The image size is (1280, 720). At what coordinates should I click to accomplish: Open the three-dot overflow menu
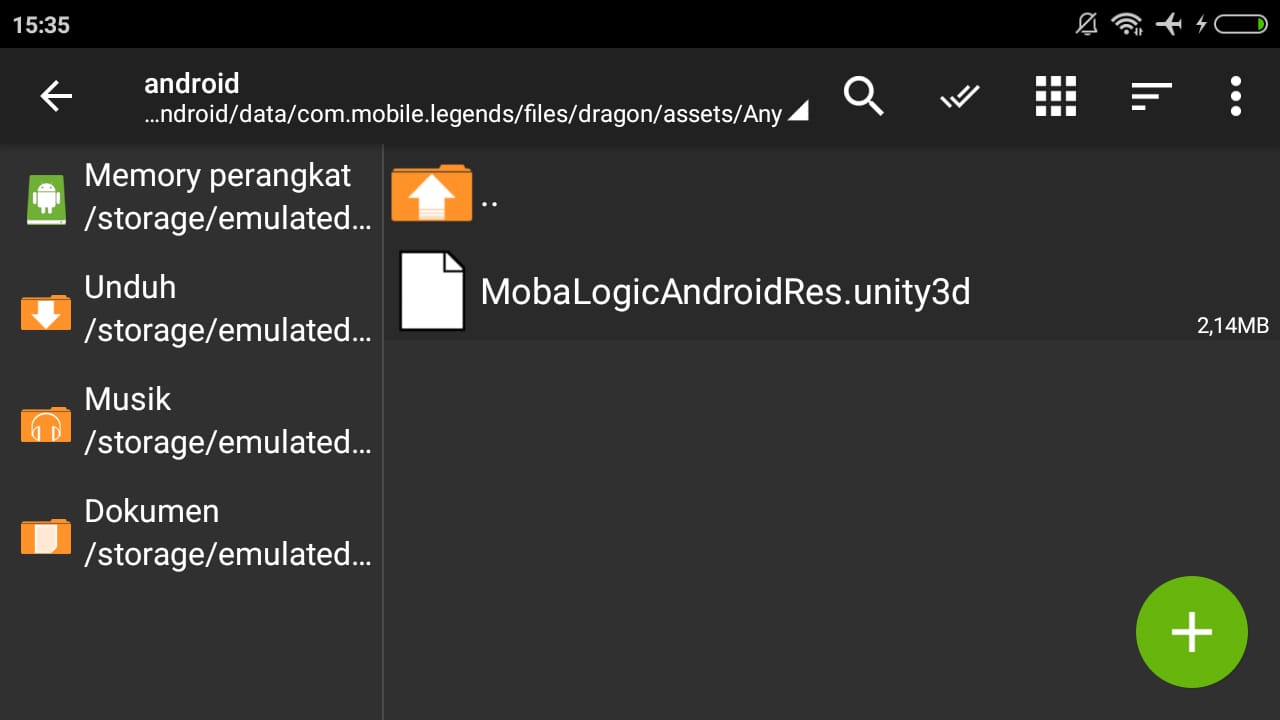coord(1236,96)
